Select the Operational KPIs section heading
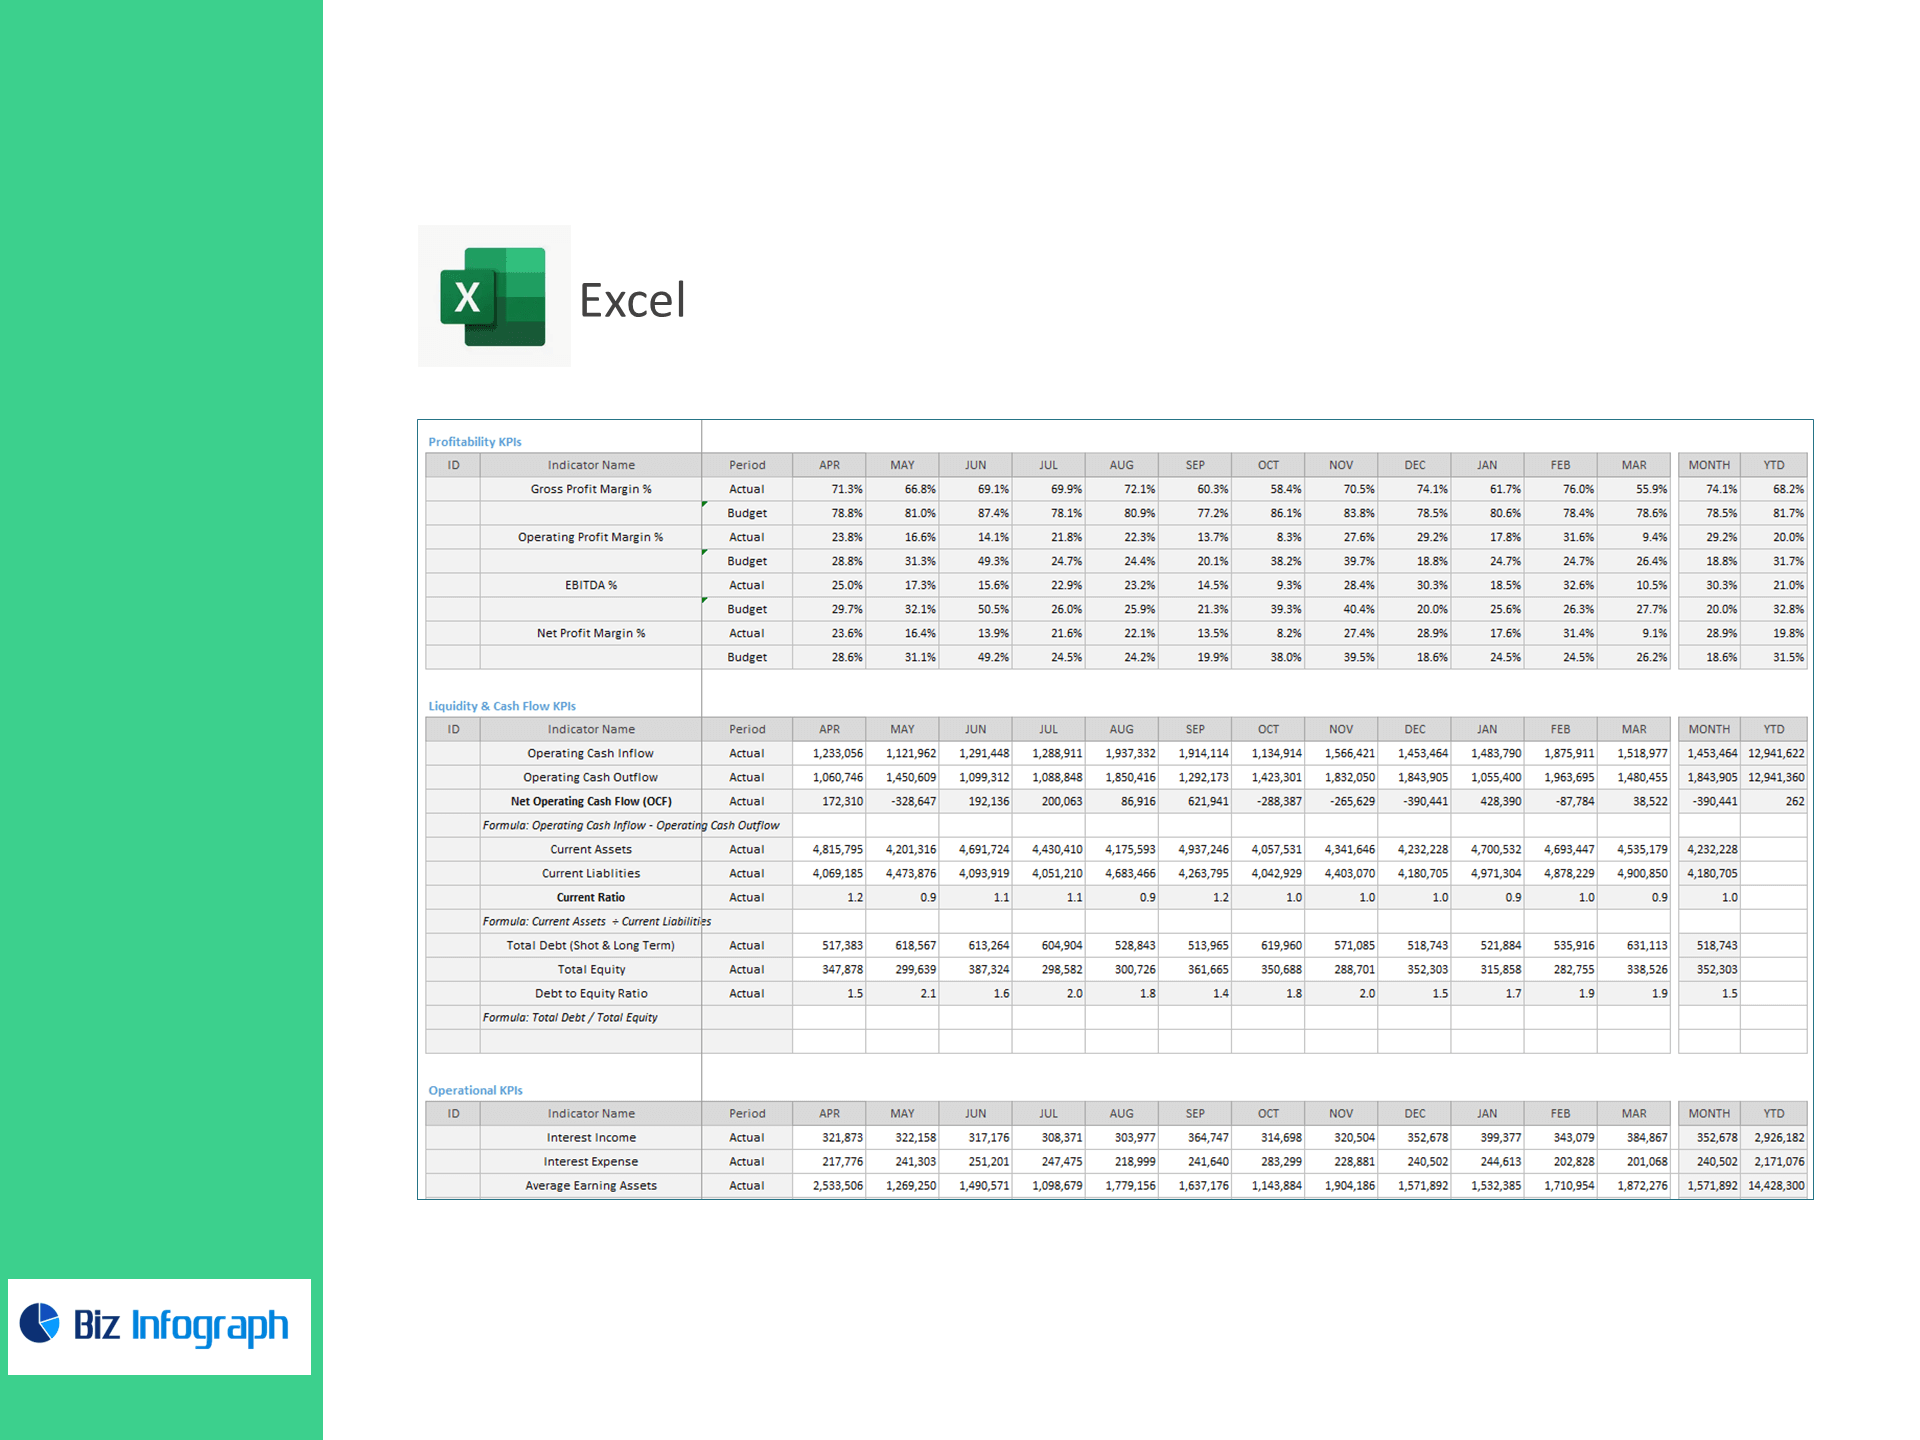The height and width of the screenshot is (1440, 1920). click(475, 1090)
